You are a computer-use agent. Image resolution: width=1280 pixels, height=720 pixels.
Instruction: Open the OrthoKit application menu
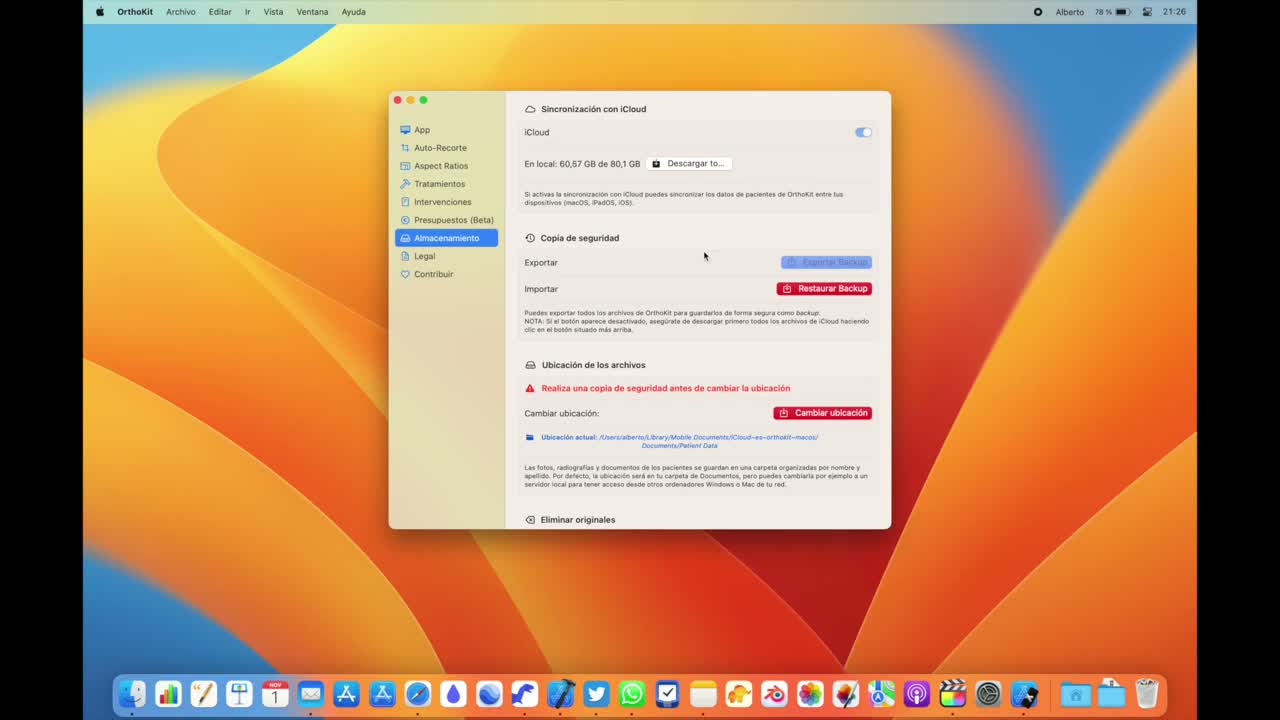point(135,12)
